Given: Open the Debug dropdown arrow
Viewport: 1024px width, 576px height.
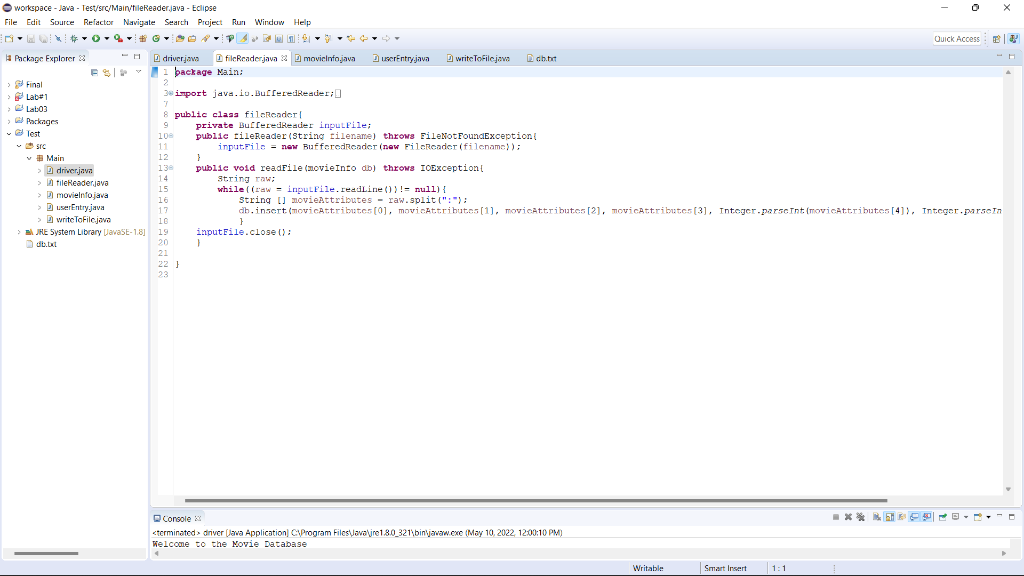Looking at the screenshot, I should 84,39.
